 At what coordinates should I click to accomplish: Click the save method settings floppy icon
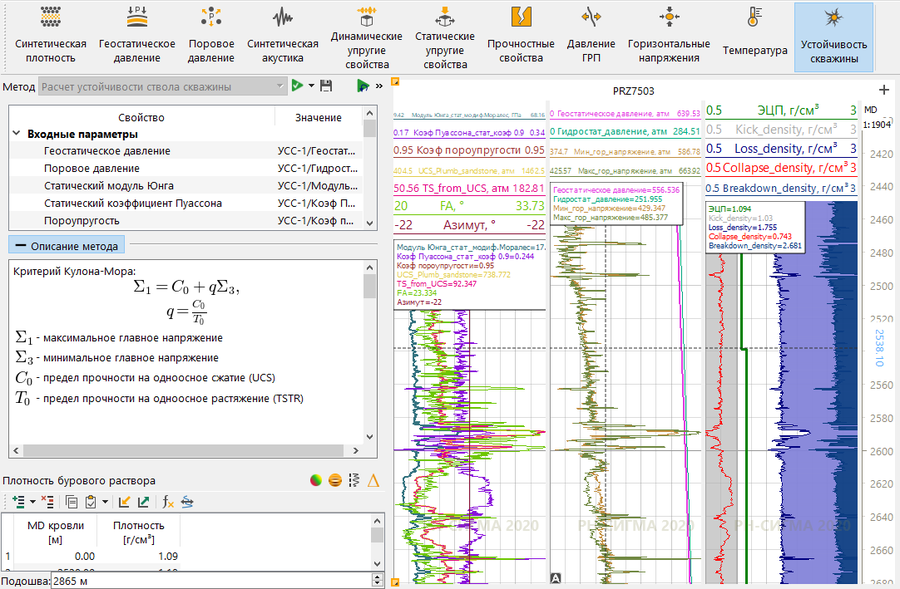[326, 87]
